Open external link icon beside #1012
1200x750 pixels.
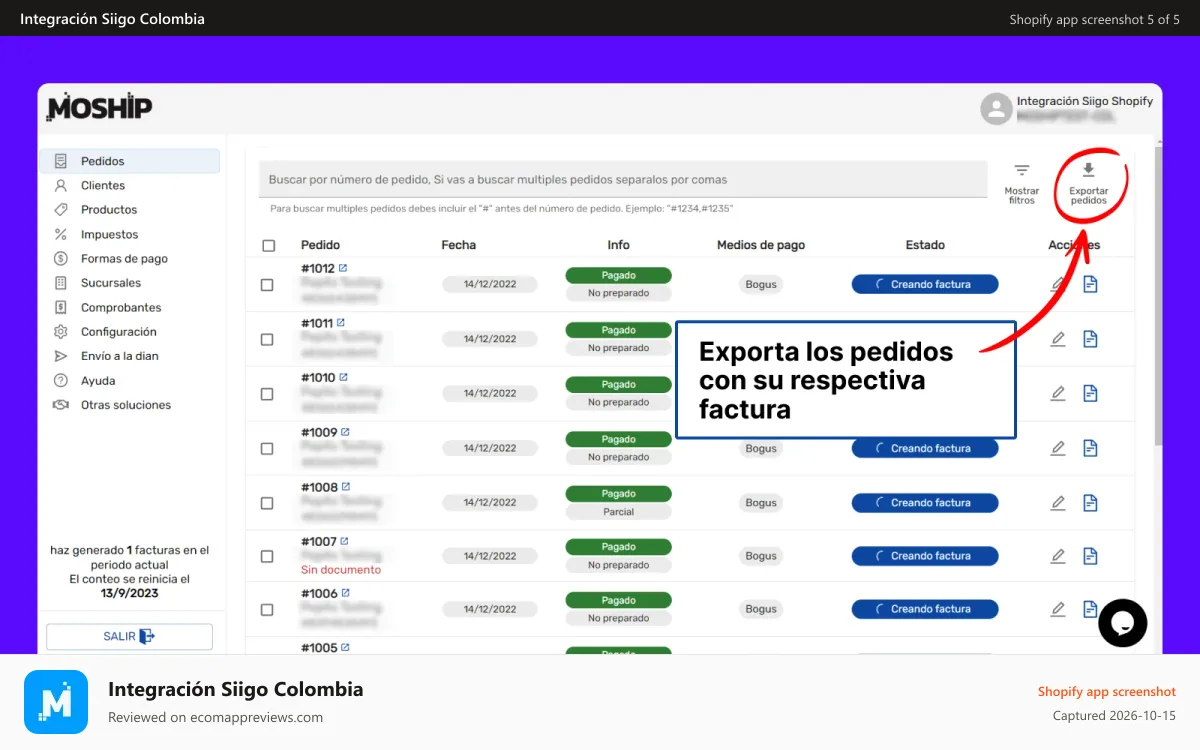(x=343, y=268)
